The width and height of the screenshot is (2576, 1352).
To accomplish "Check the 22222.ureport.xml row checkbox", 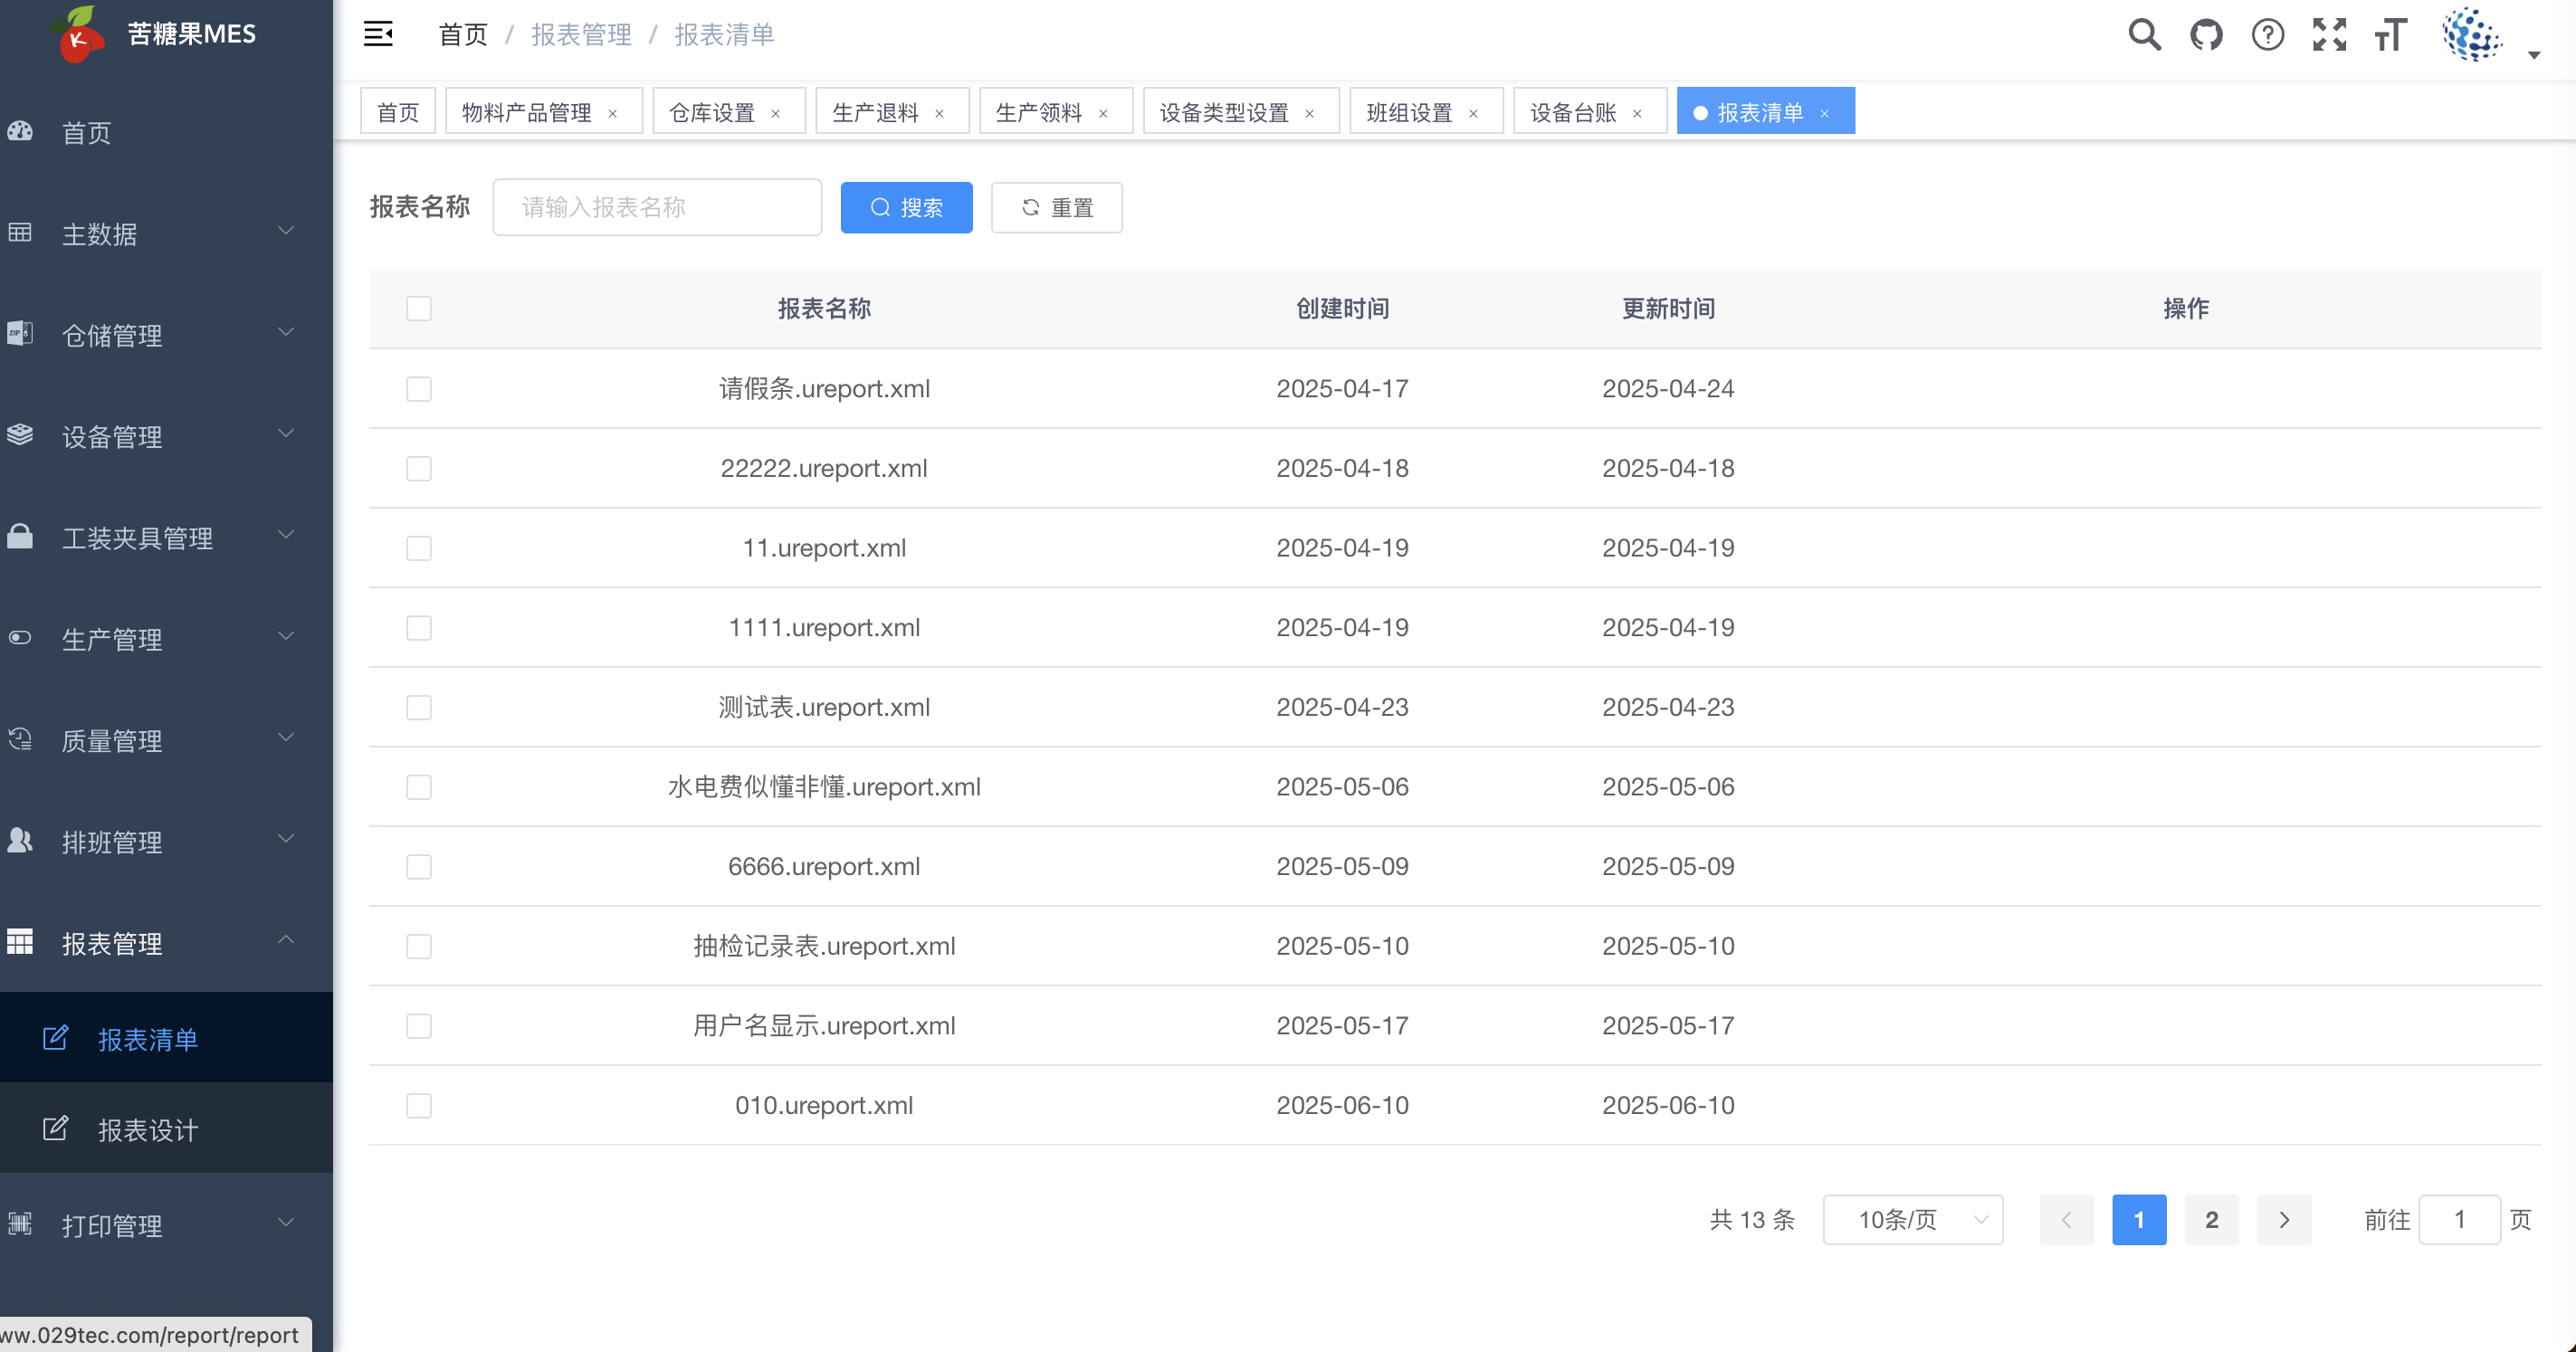I will (419, 468).
